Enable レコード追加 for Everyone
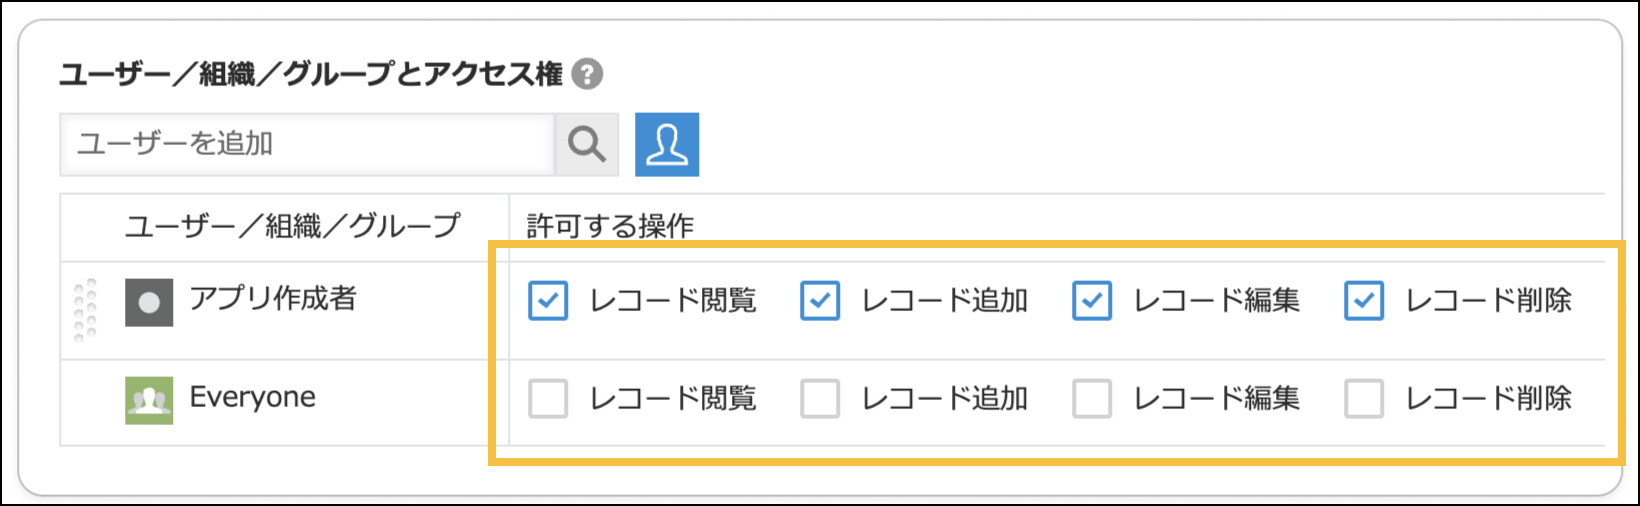 pos(820,399)
